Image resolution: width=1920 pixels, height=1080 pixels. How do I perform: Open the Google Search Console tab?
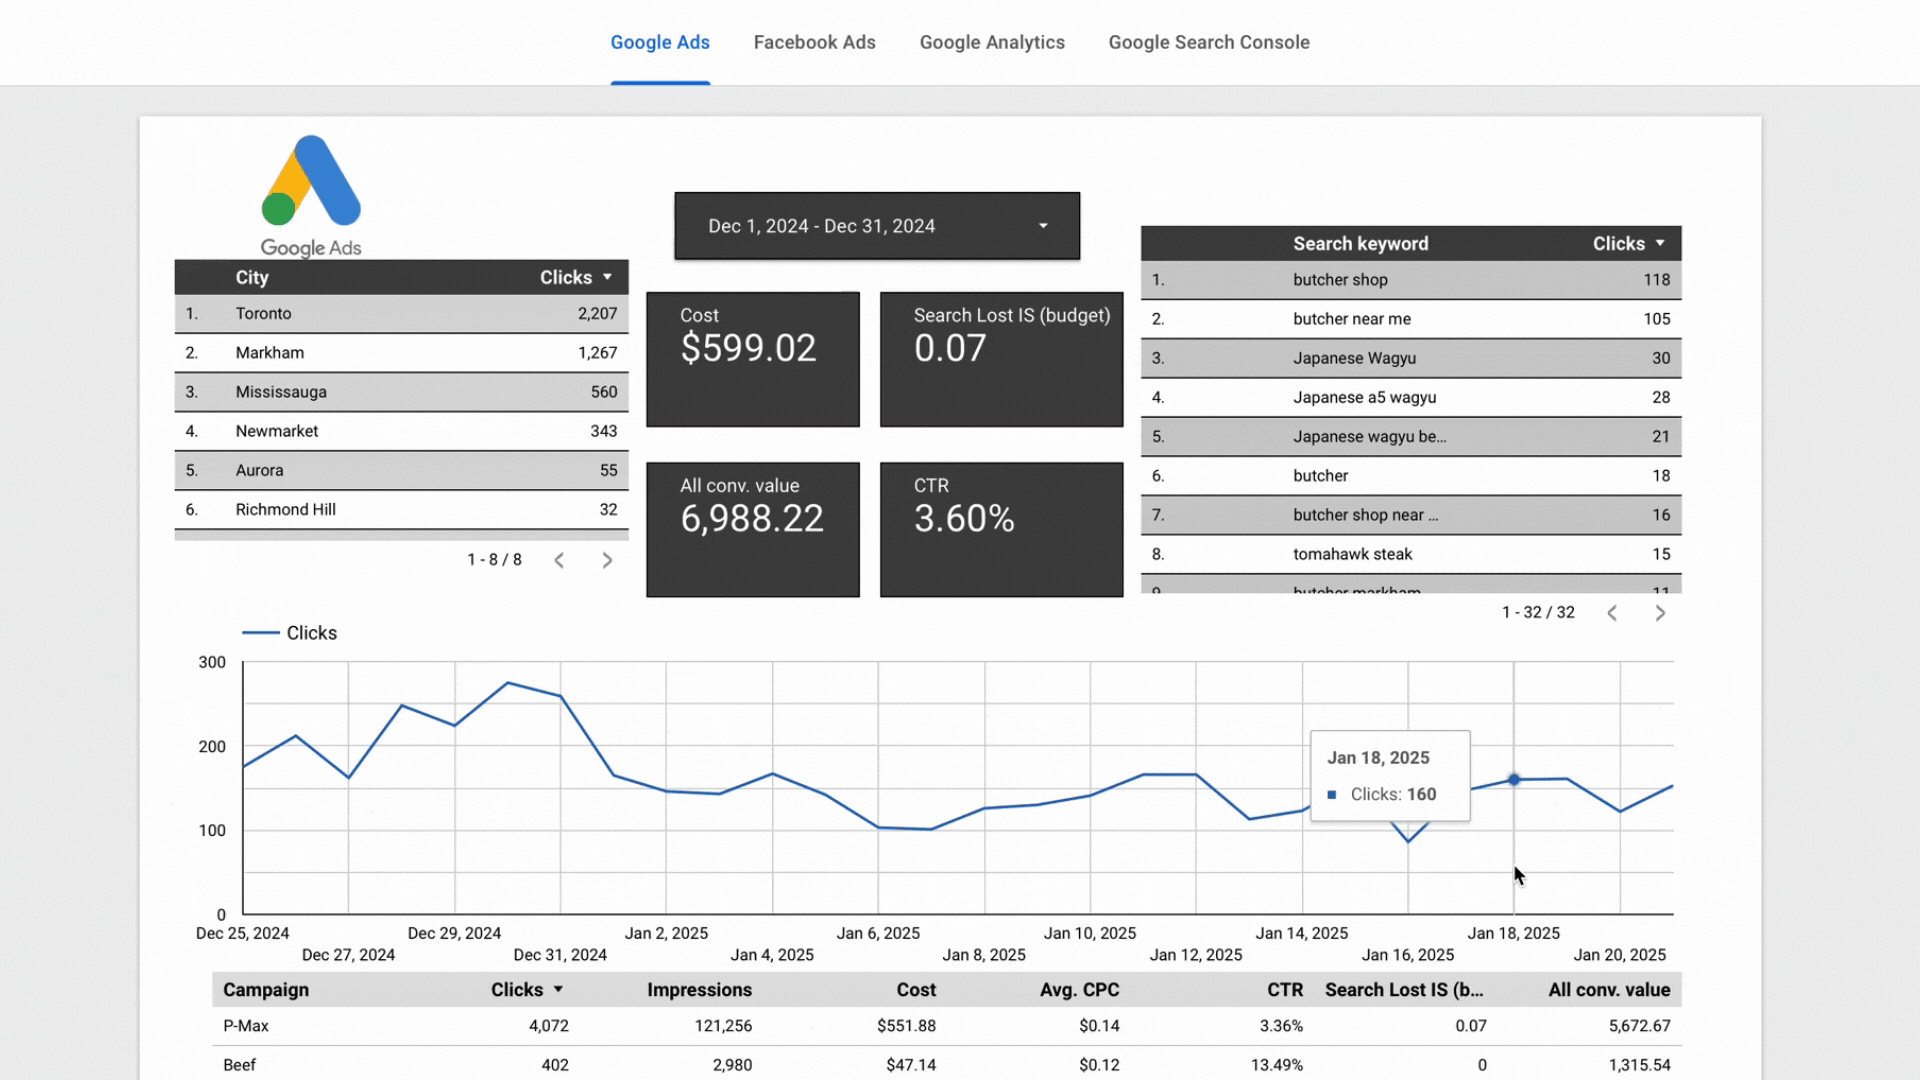[x=1209, y=42]
